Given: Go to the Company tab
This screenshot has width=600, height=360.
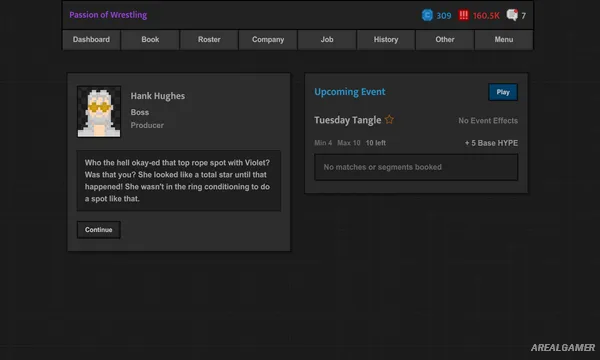Looking at the screenshot, I should click(268, 40).
